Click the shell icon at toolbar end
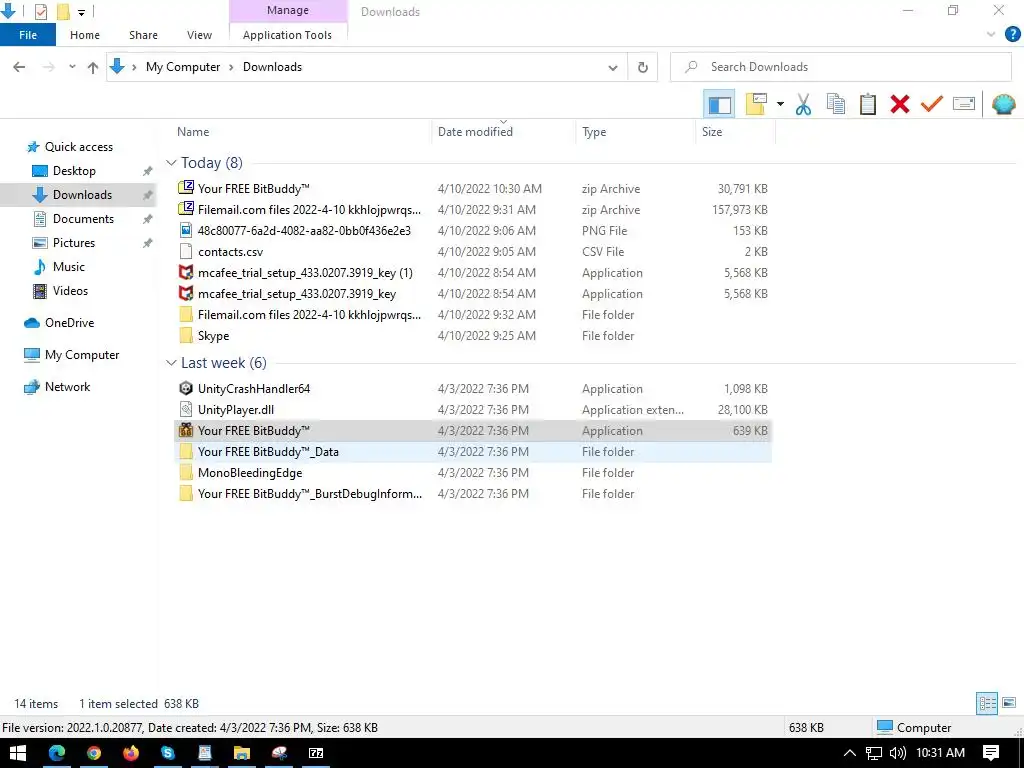 click(x=1003, y=104)
